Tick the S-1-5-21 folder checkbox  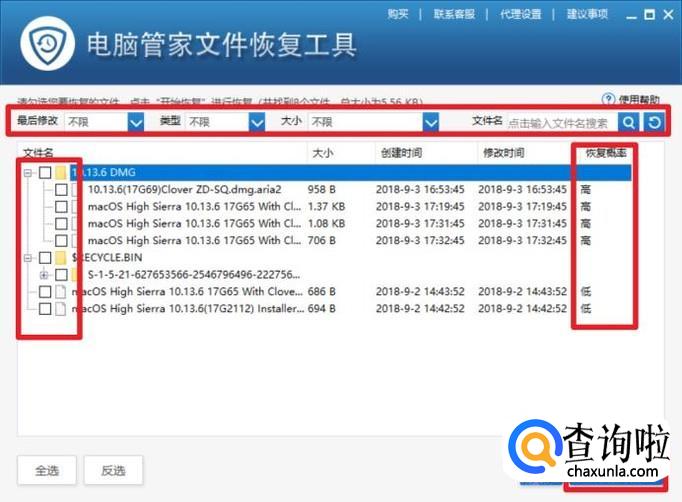pyautogui.click(x=61, y=274)
